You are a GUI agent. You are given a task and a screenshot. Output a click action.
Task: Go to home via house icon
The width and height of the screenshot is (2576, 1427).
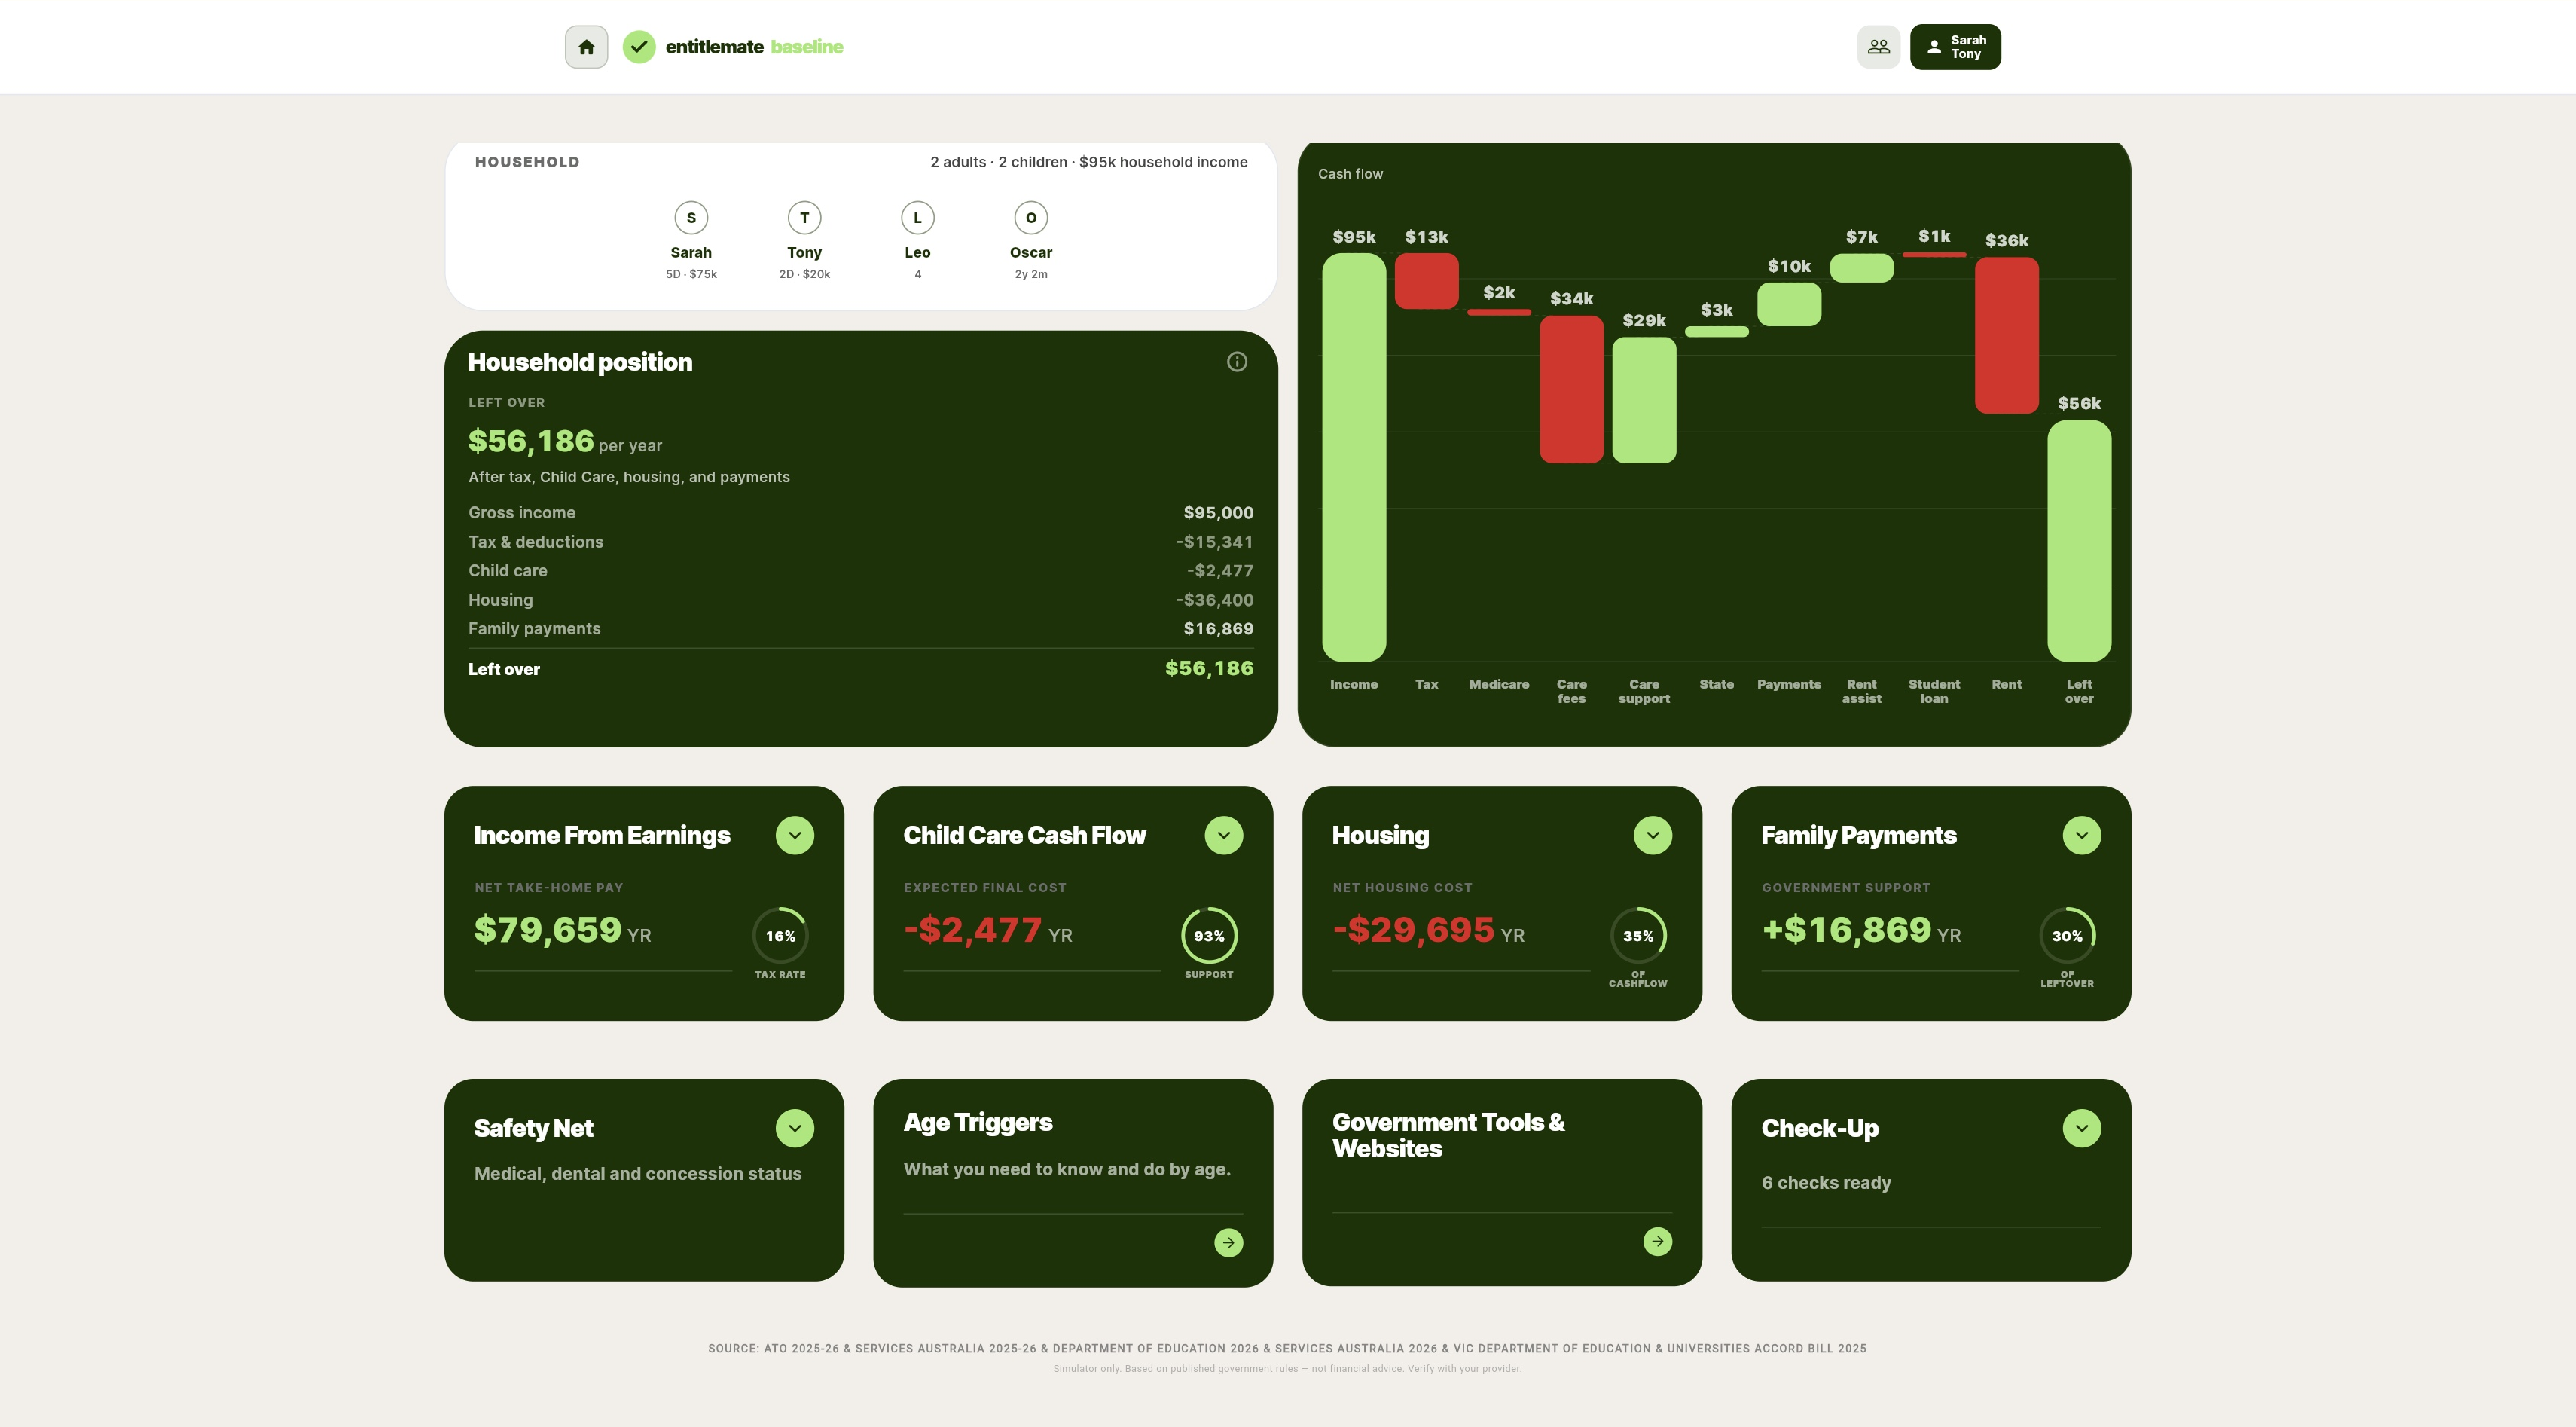point(586,47)
